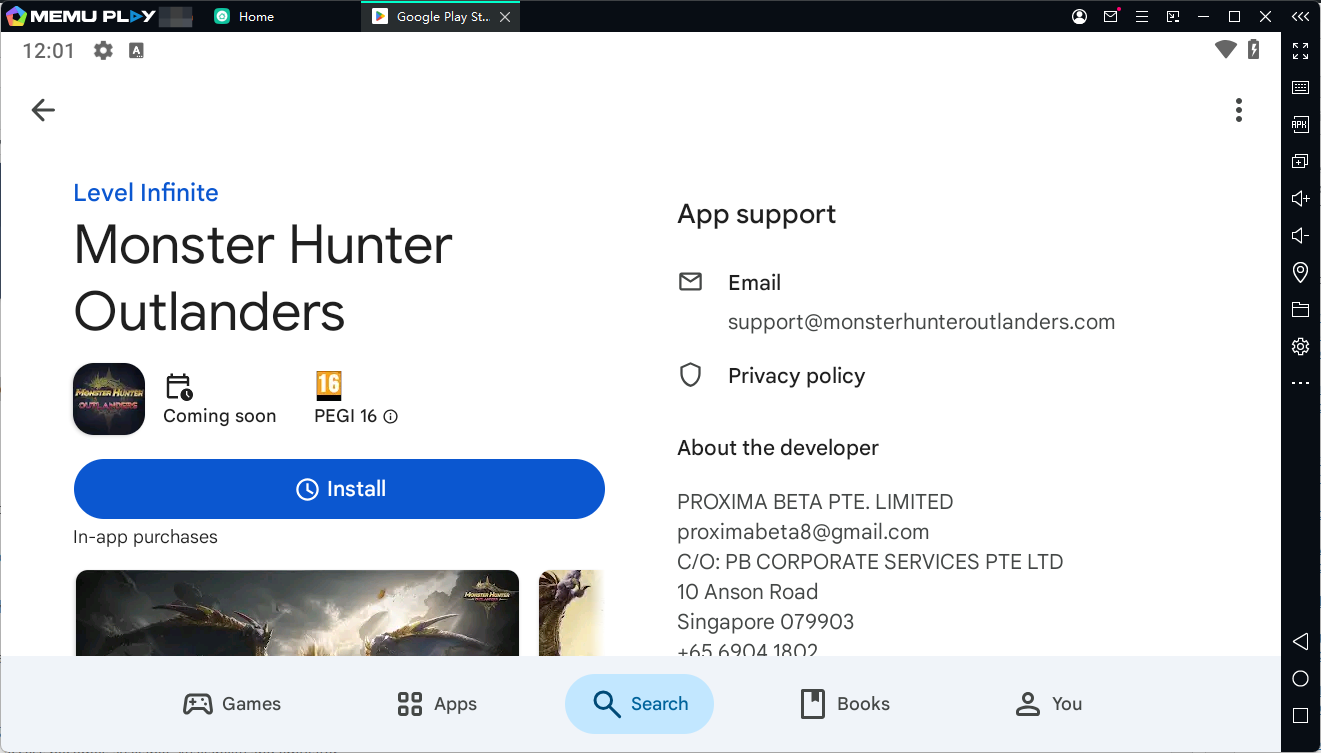Open the MEmu hamburger menu
This screenshot has width=1321, height=753.
coord(1142,16)
